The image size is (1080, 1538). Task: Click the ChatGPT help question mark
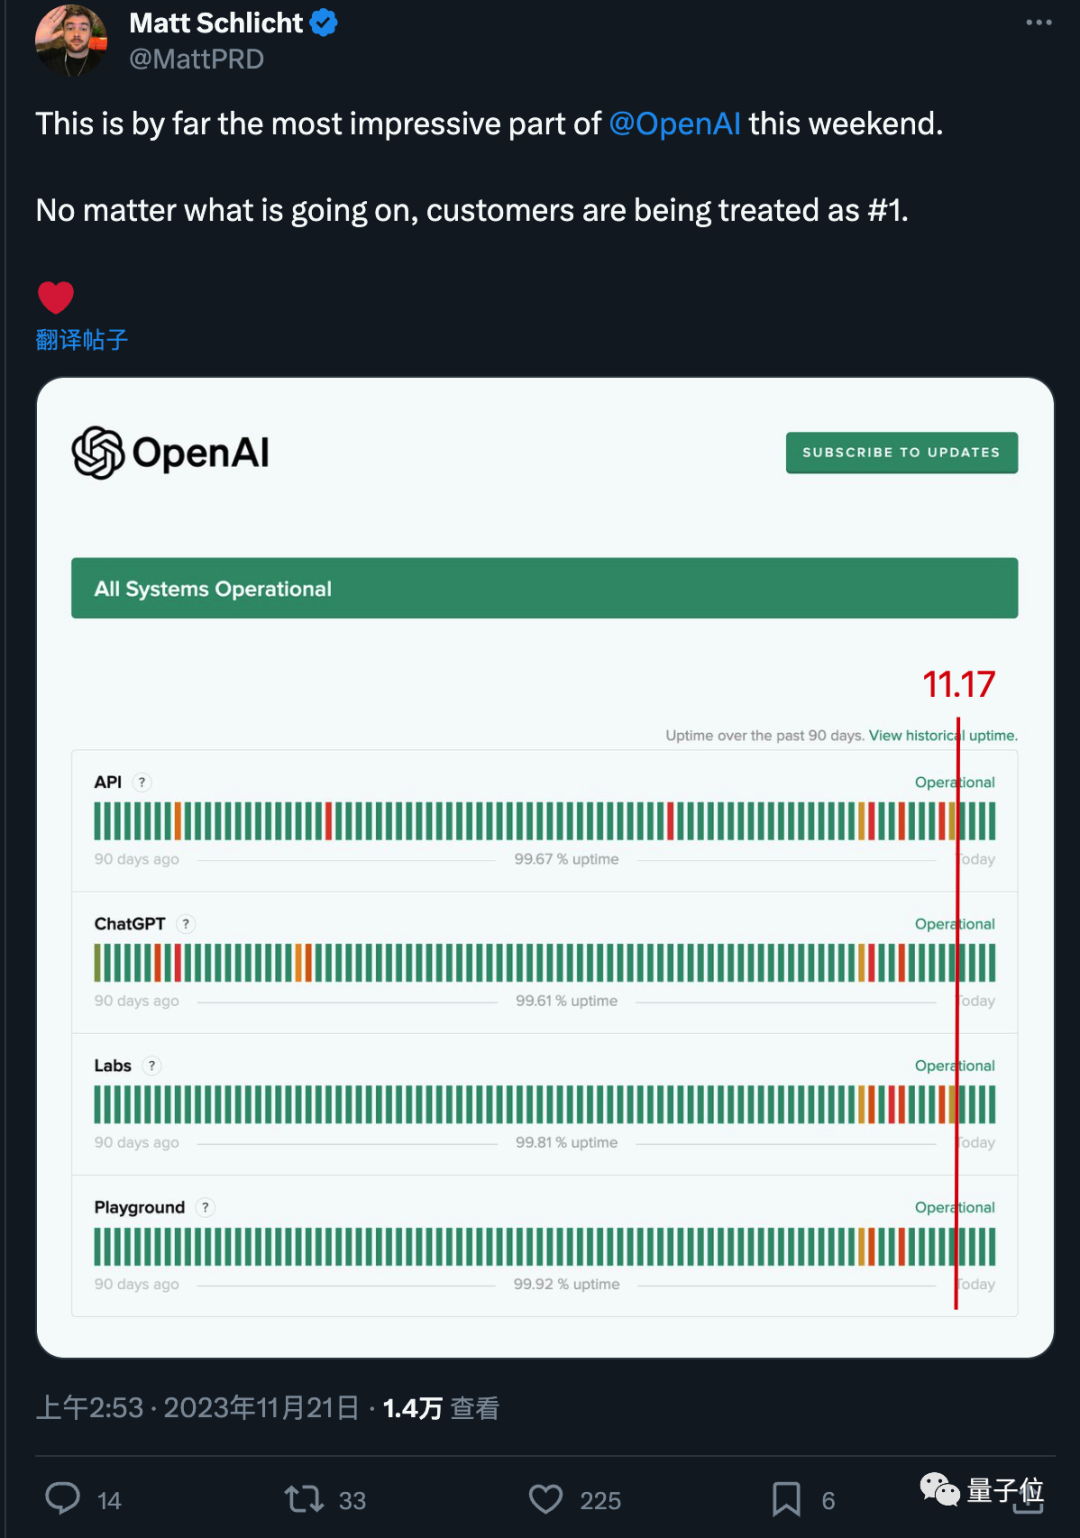[186, 924]
